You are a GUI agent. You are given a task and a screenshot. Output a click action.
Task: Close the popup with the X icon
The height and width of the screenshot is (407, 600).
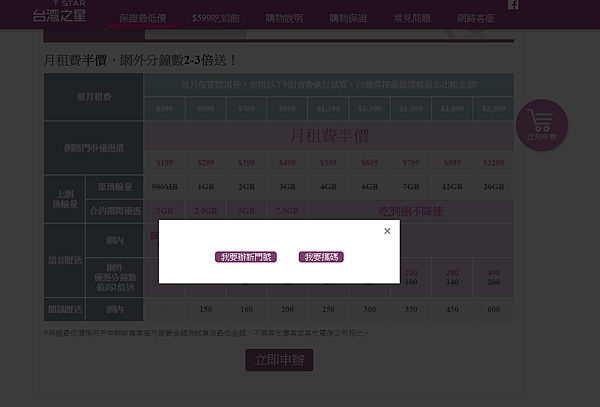click(x=387, y=231)
